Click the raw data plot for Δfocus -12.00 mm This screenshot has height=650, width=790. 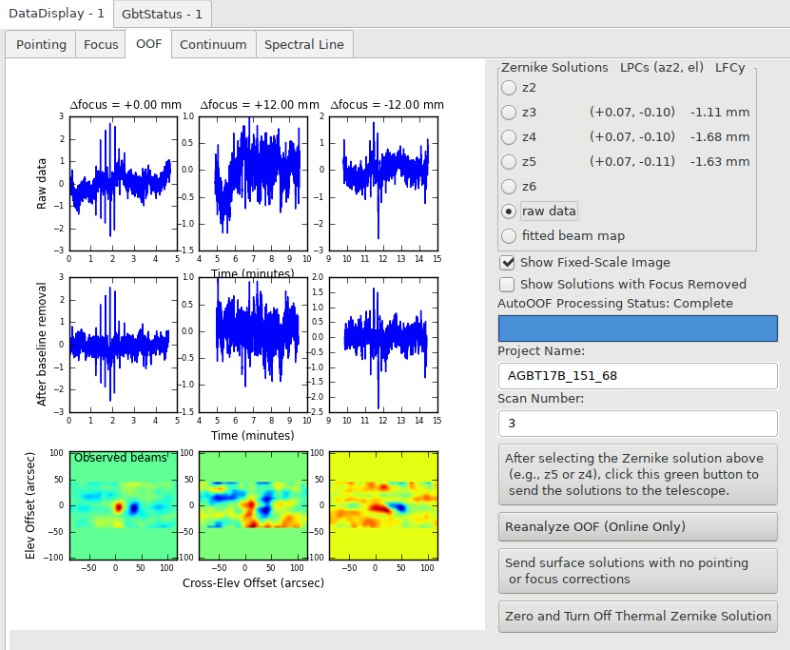(x=383, y=183)
